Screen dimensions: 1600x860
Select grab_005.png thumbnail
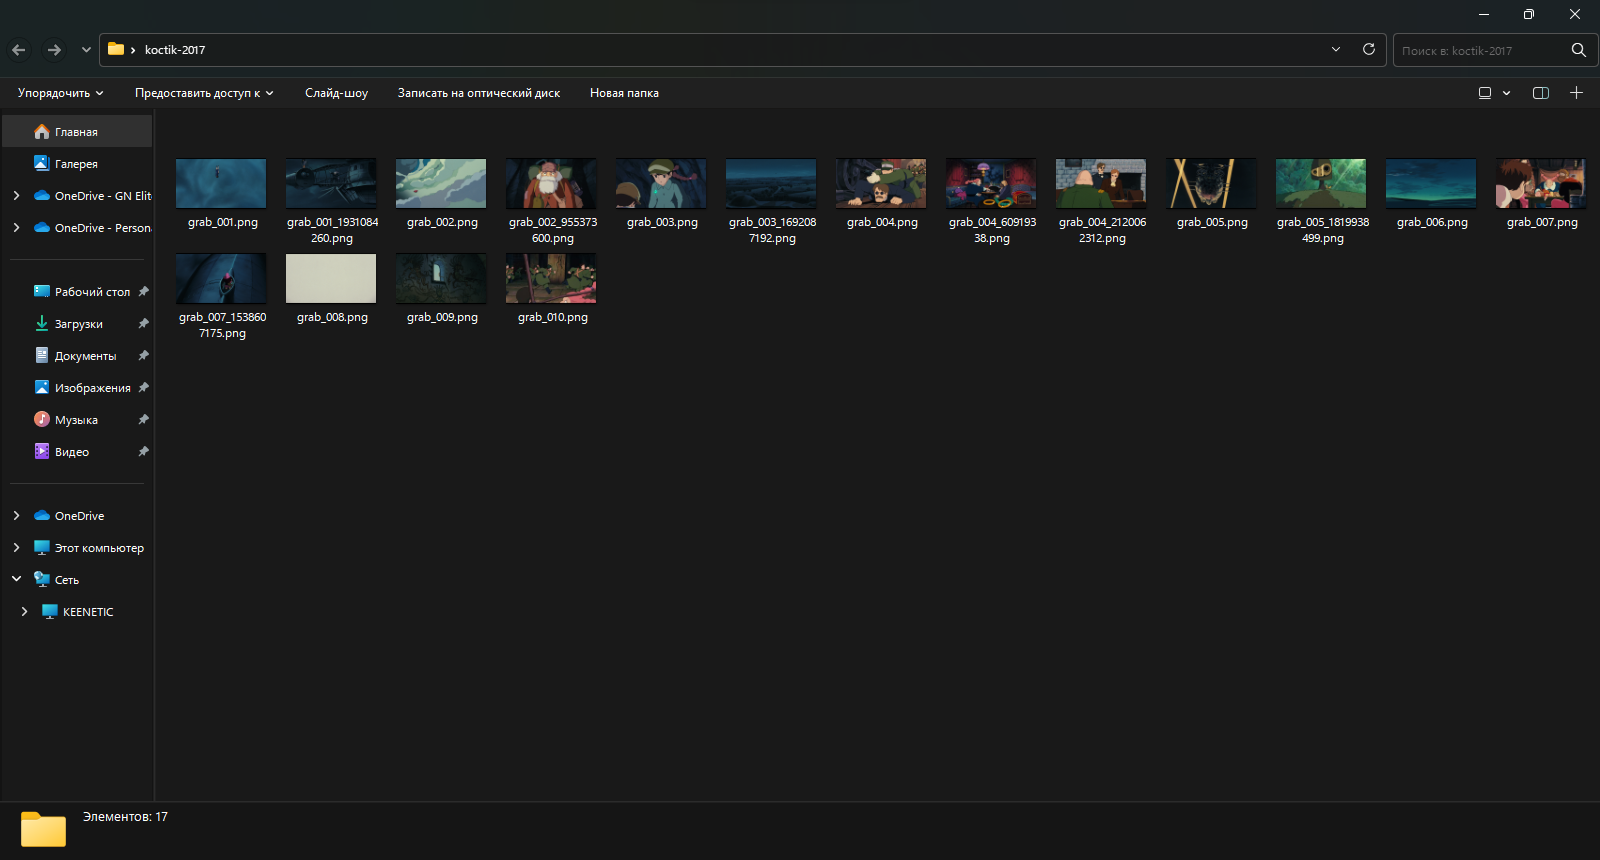1211,183
